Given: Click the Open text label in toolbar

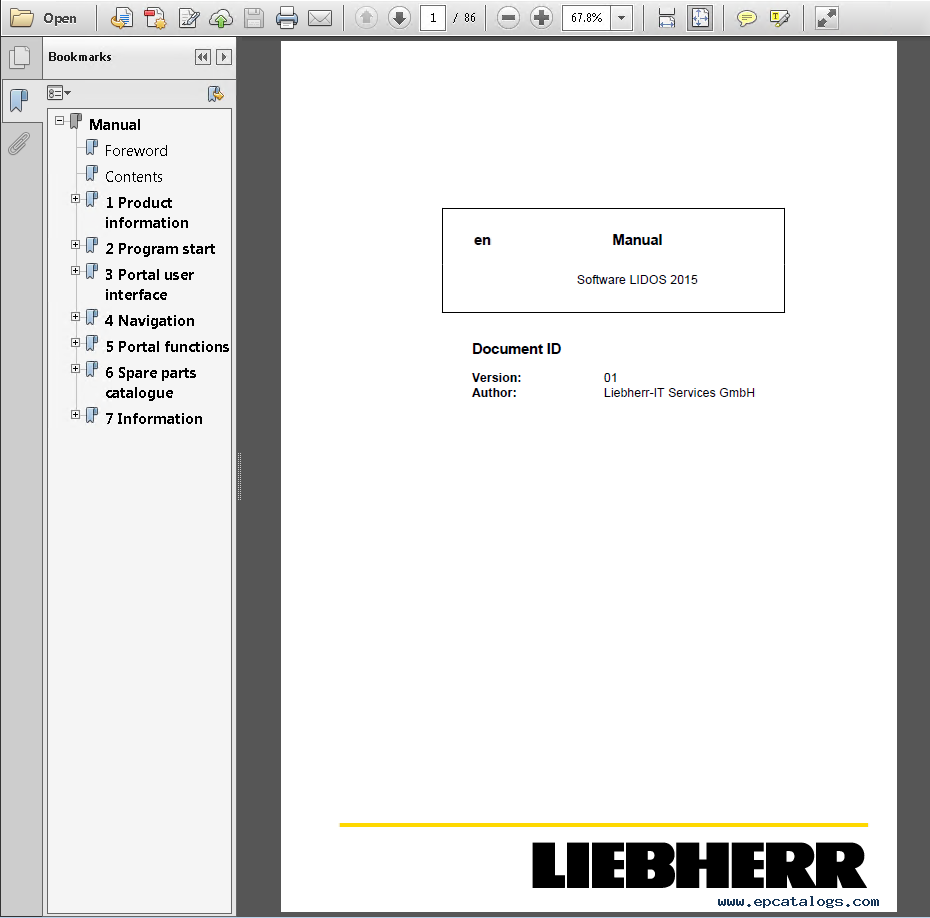Looking at the screenshot, I should [60, 18].
